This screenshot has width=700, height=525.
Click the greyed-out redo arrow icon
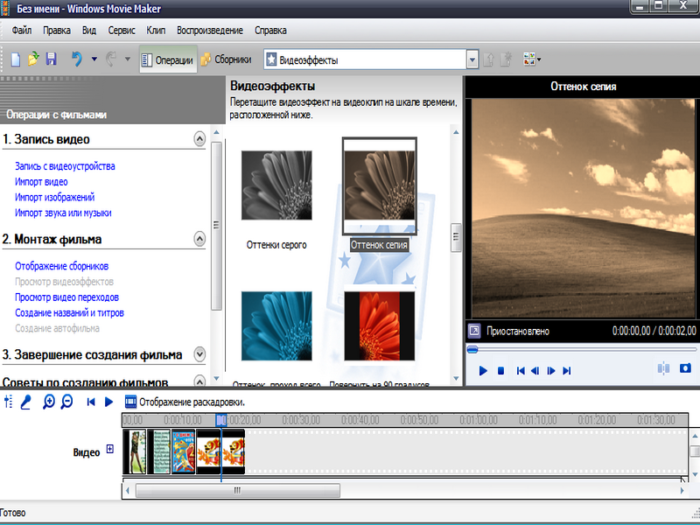tap(111, 59)
